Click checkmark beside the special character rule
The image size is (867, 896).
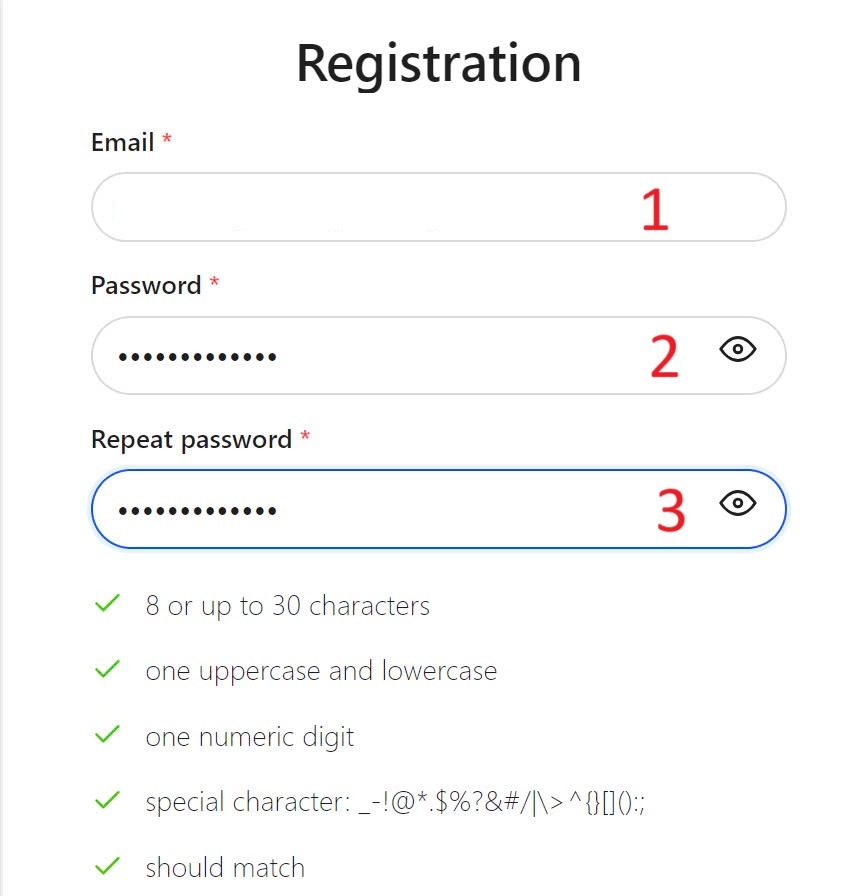[x=107, y=800]
